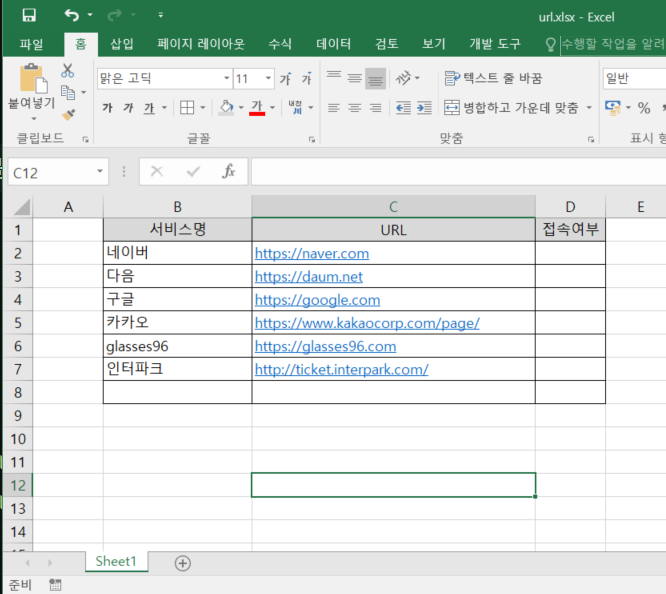Open the Font group dialog launcher
The width and height of the screenshot is (666, 594).
click(312, 139)
